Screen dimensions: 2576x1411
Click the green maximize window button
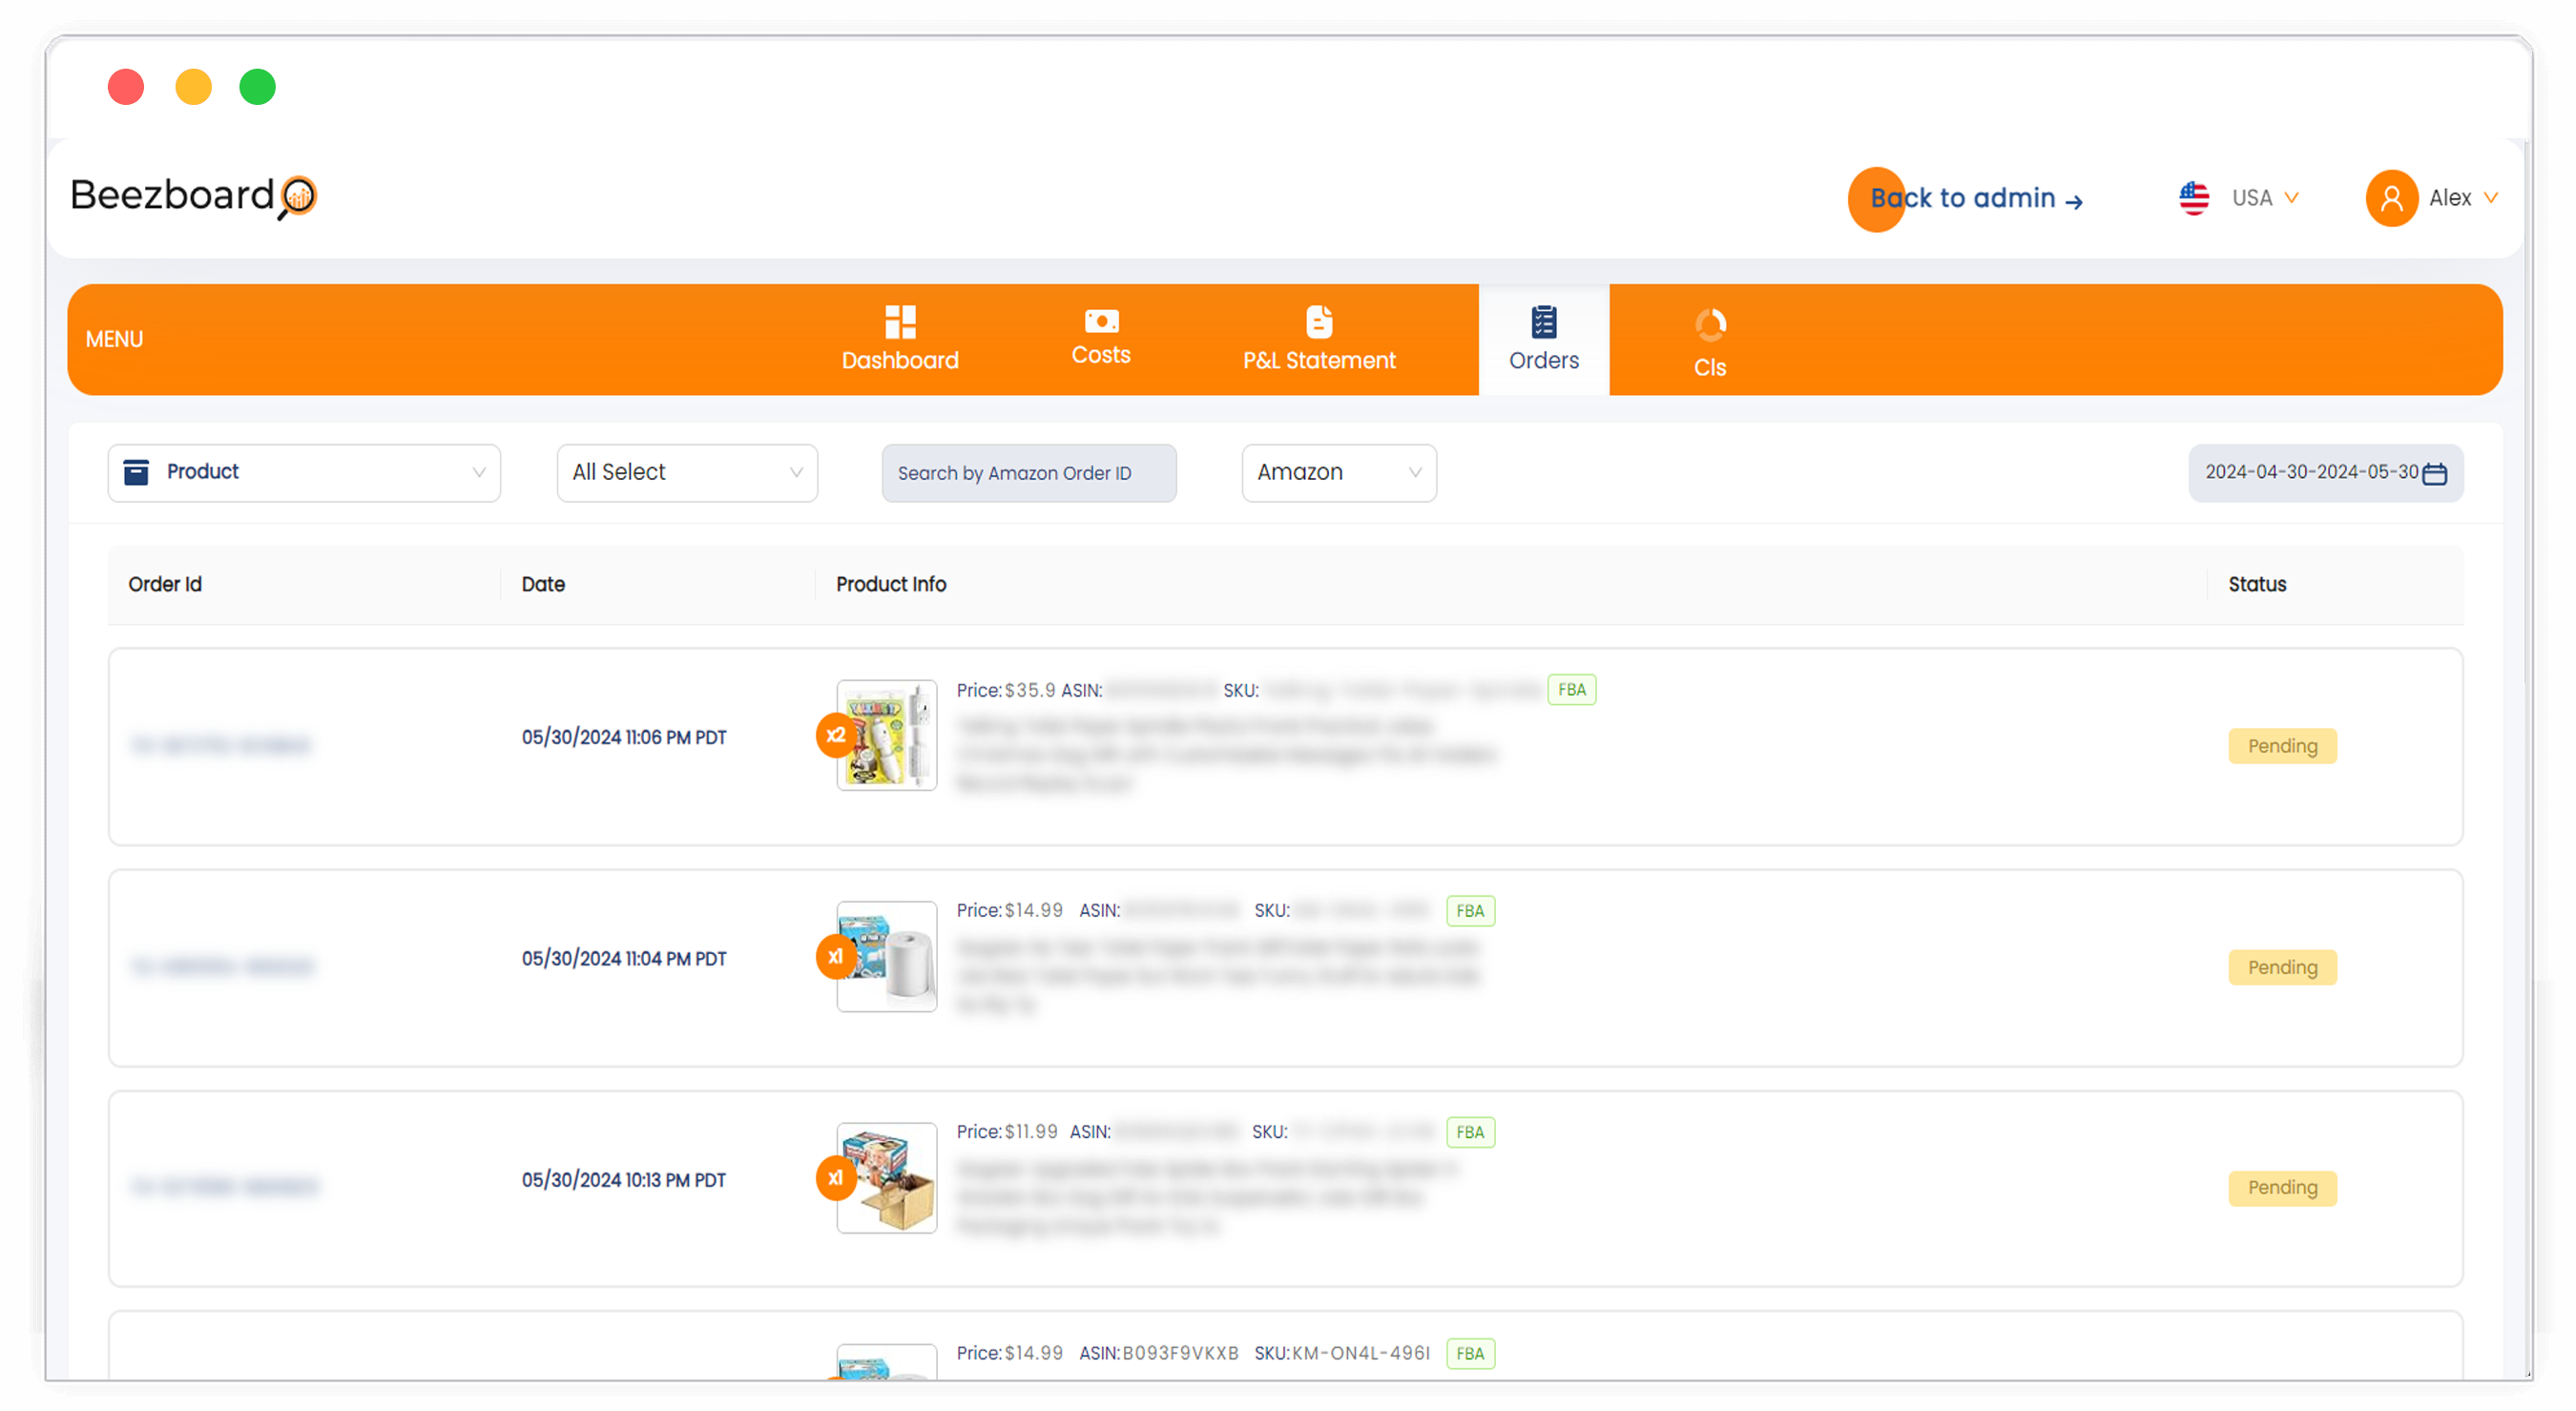click(257, 87)
